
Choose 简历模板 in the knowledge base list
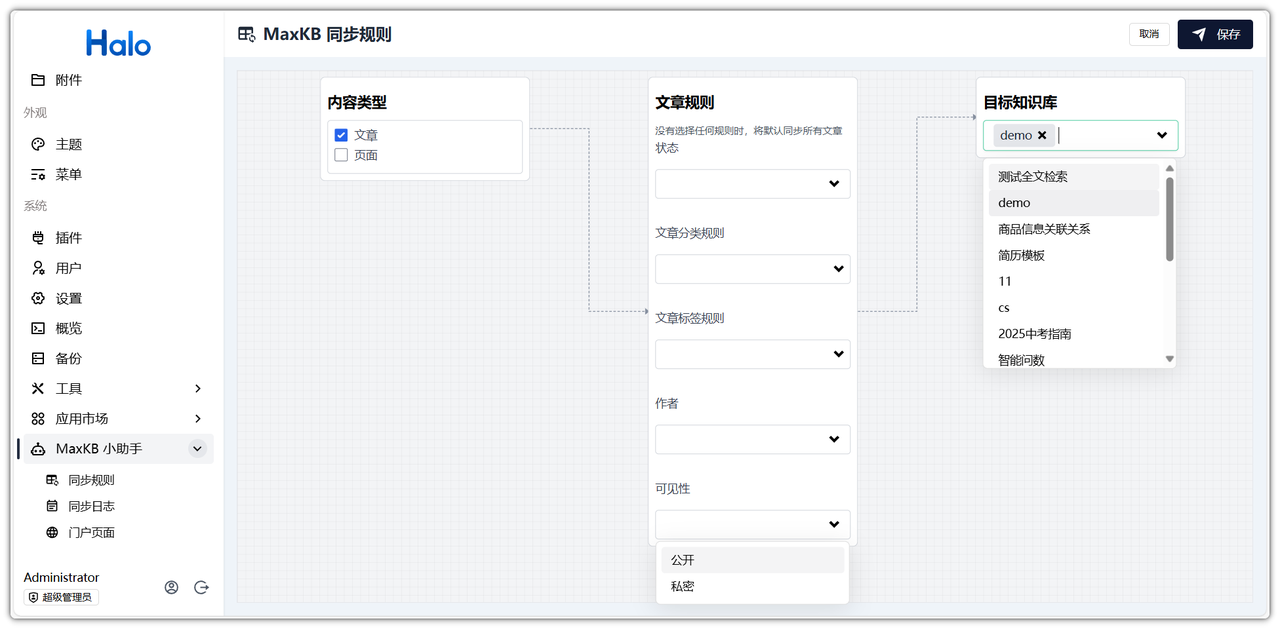pyautogui.click(x=1021, y=255)
